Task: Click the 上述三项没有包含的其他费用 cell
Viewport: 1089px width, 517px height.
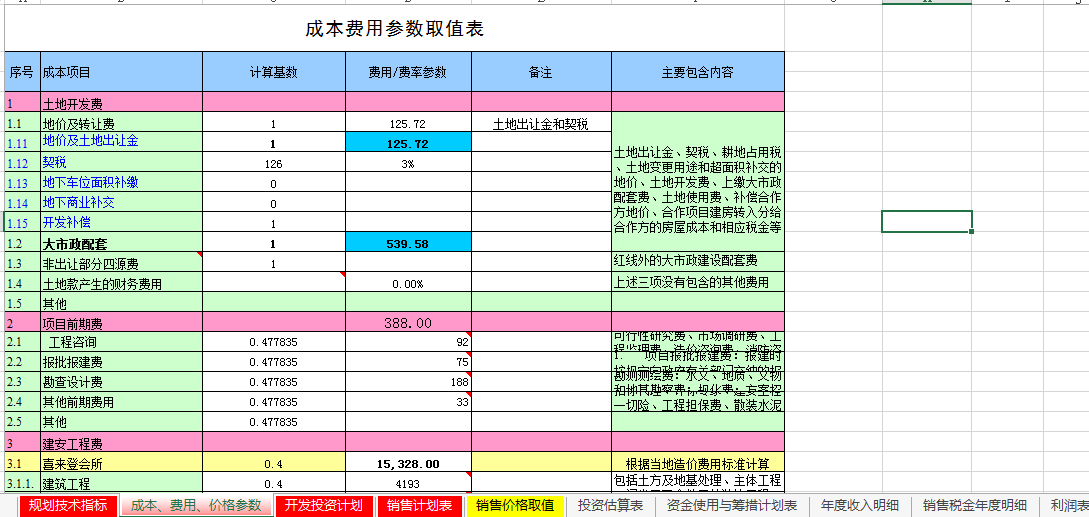Action: (698, 282)
